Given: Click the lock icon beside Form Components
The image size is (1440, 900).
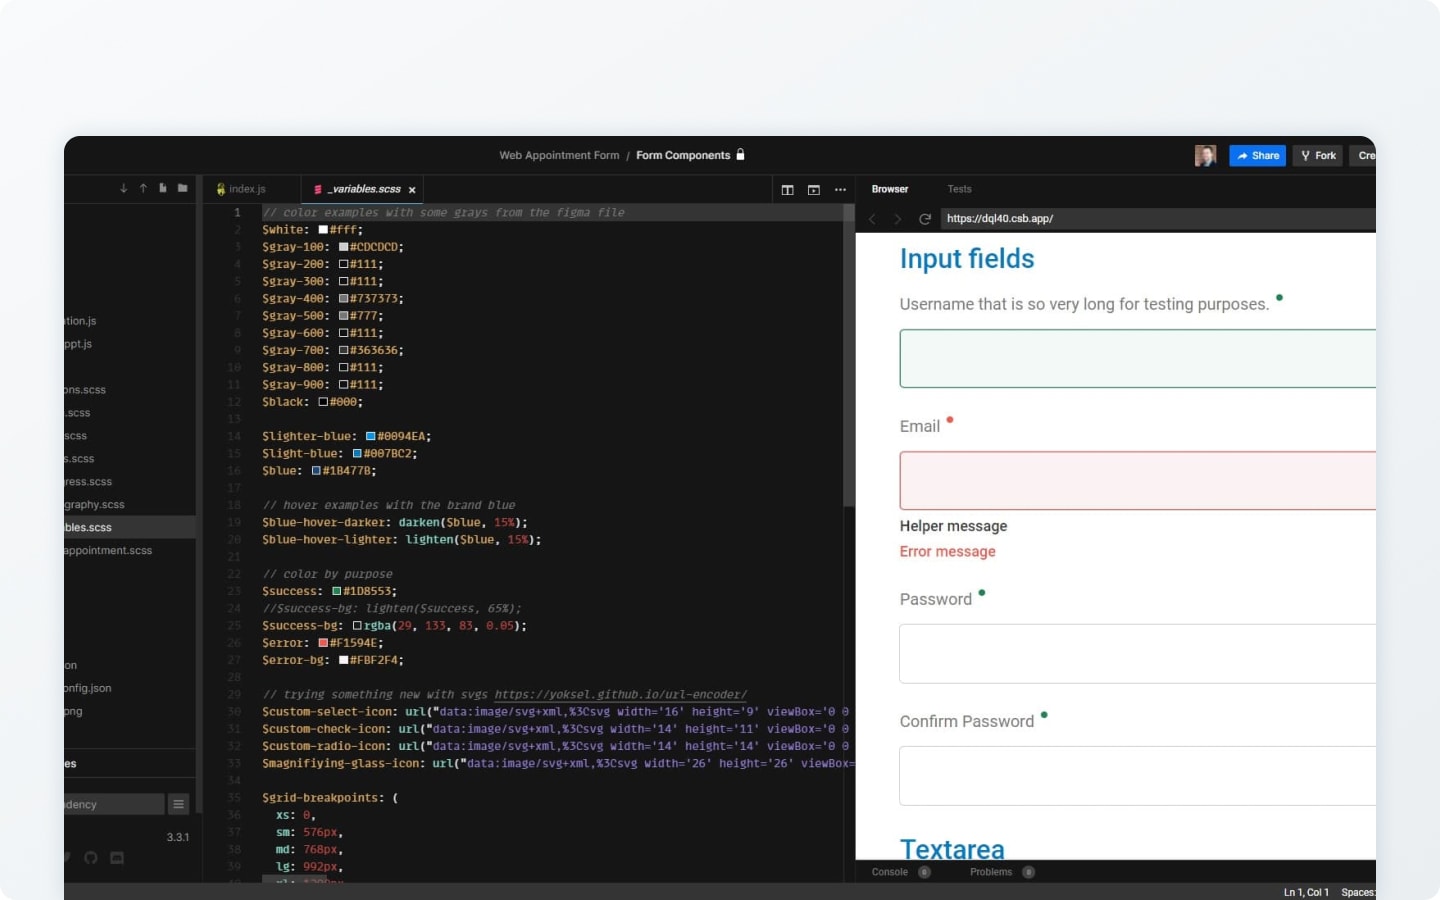Looking at the screenshot, I should click(741, 155).
